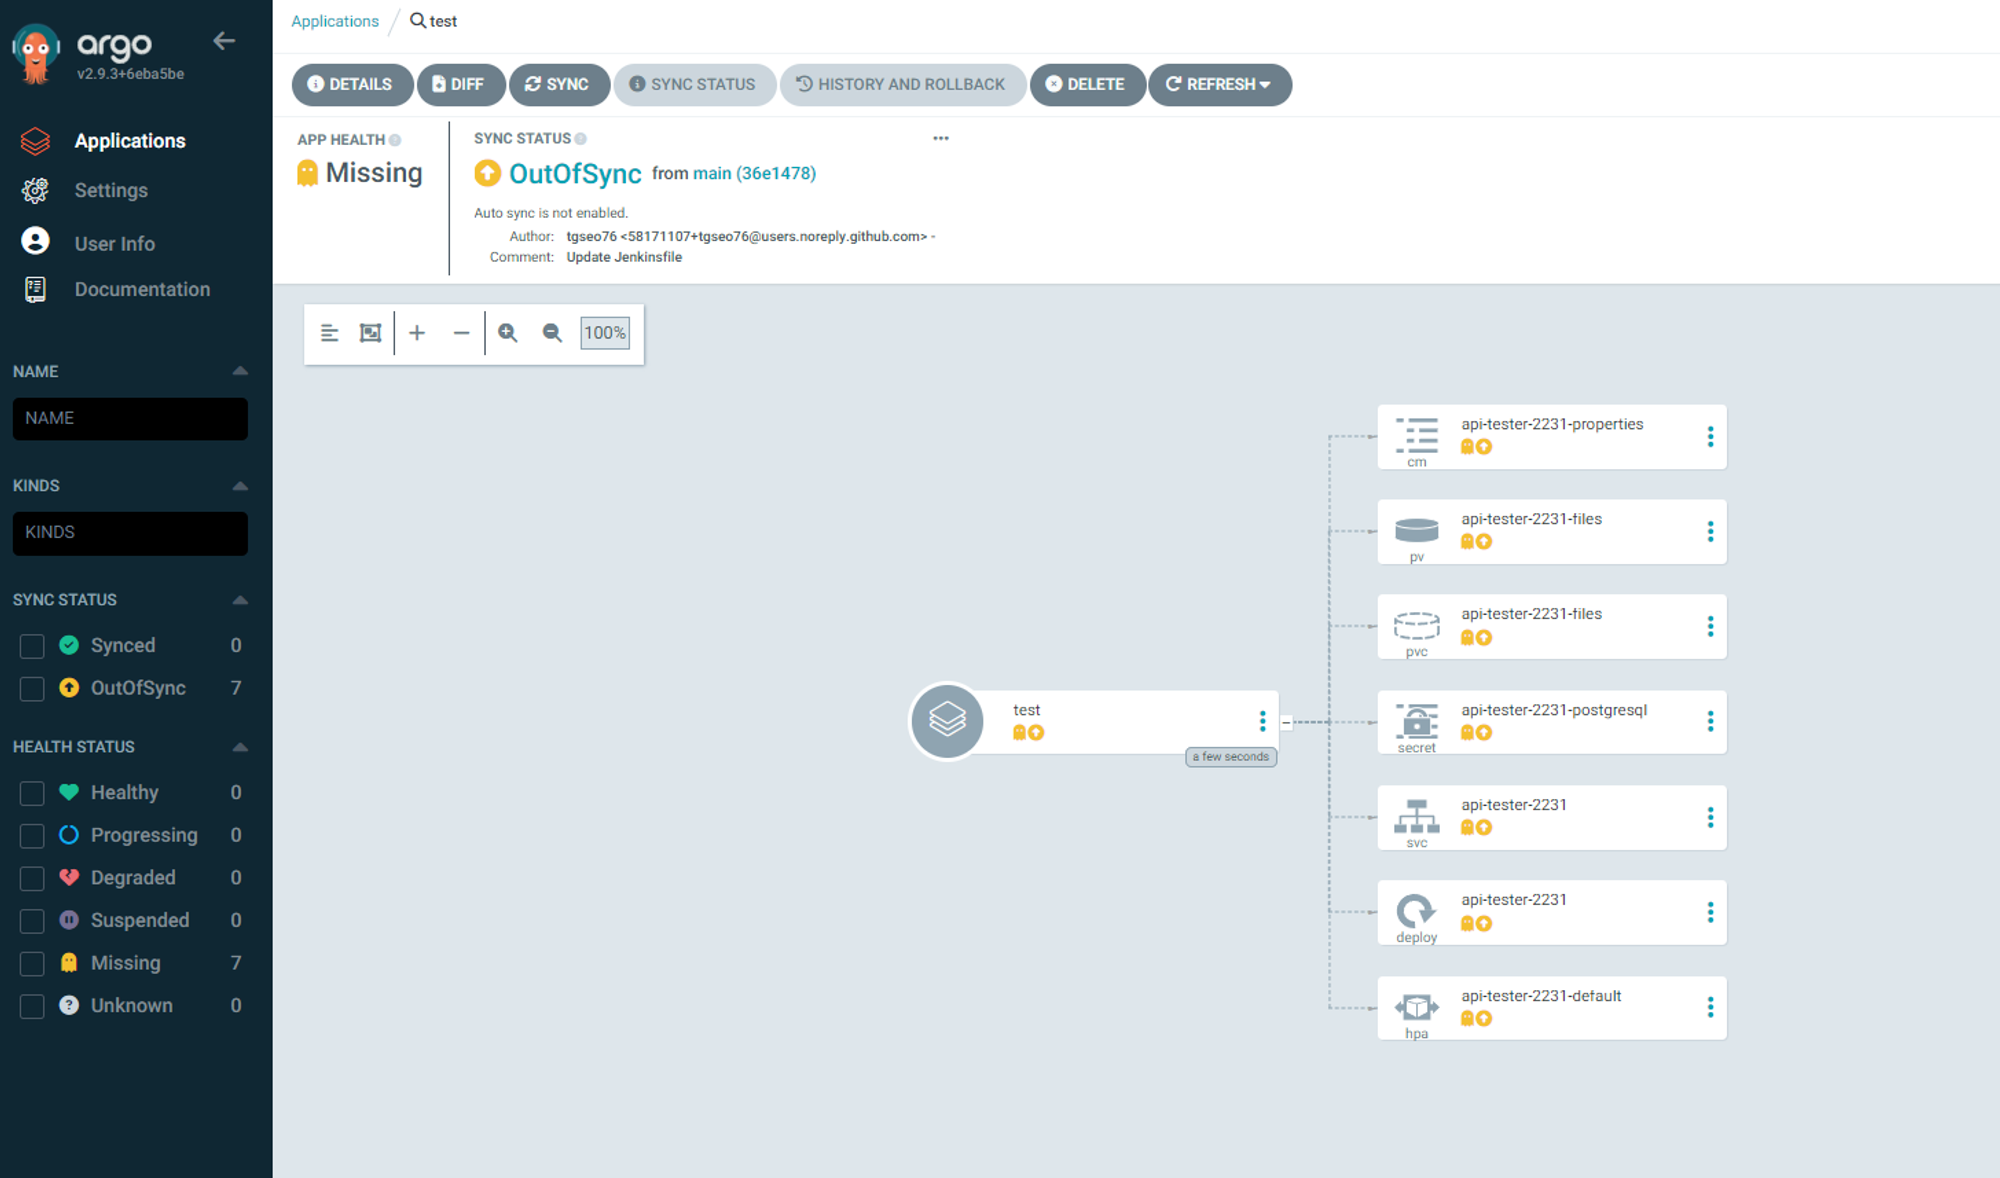Go to User Info page
The image size is (2000, 1178).
coord(114,243)
